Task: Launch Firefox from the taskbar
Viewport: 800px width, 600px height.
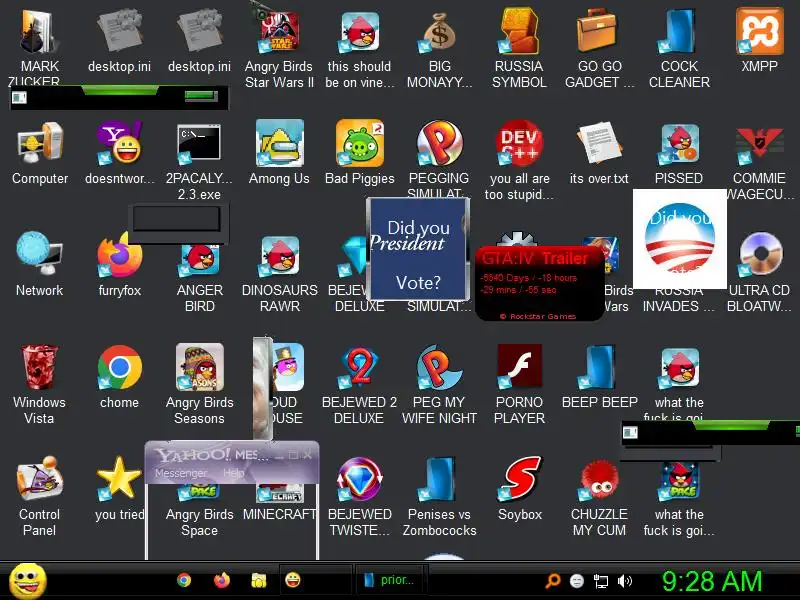Action: [222, 580]
